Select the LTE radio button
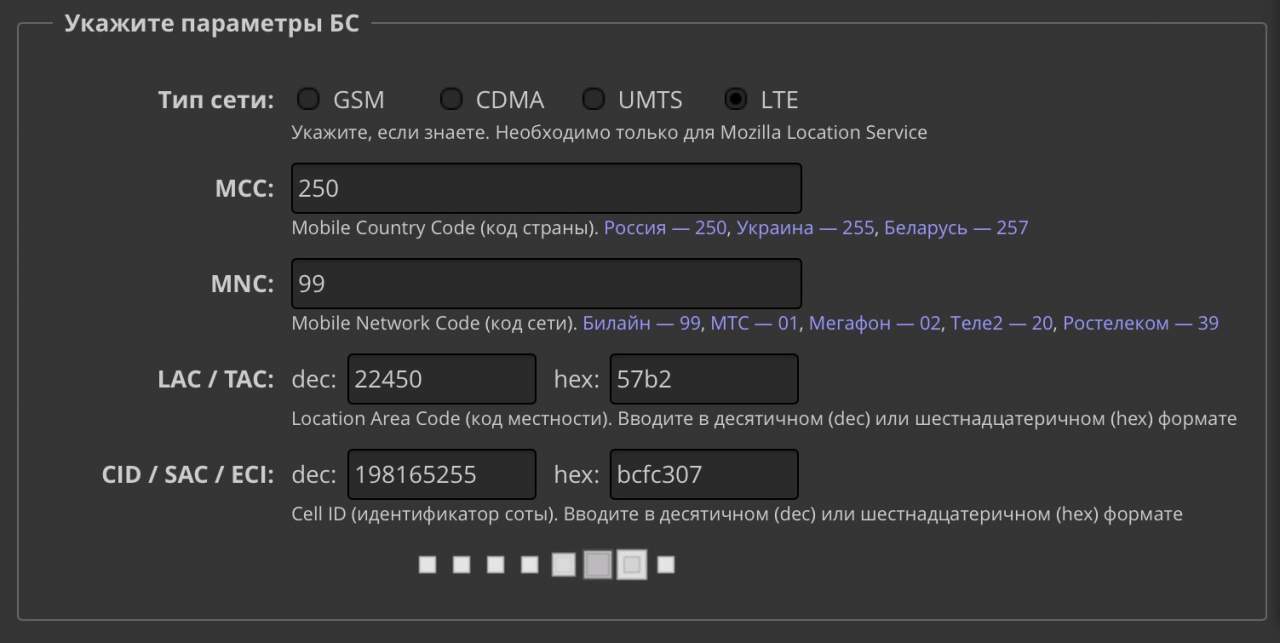Screen dimensions: 1280x643 [736, 100]
